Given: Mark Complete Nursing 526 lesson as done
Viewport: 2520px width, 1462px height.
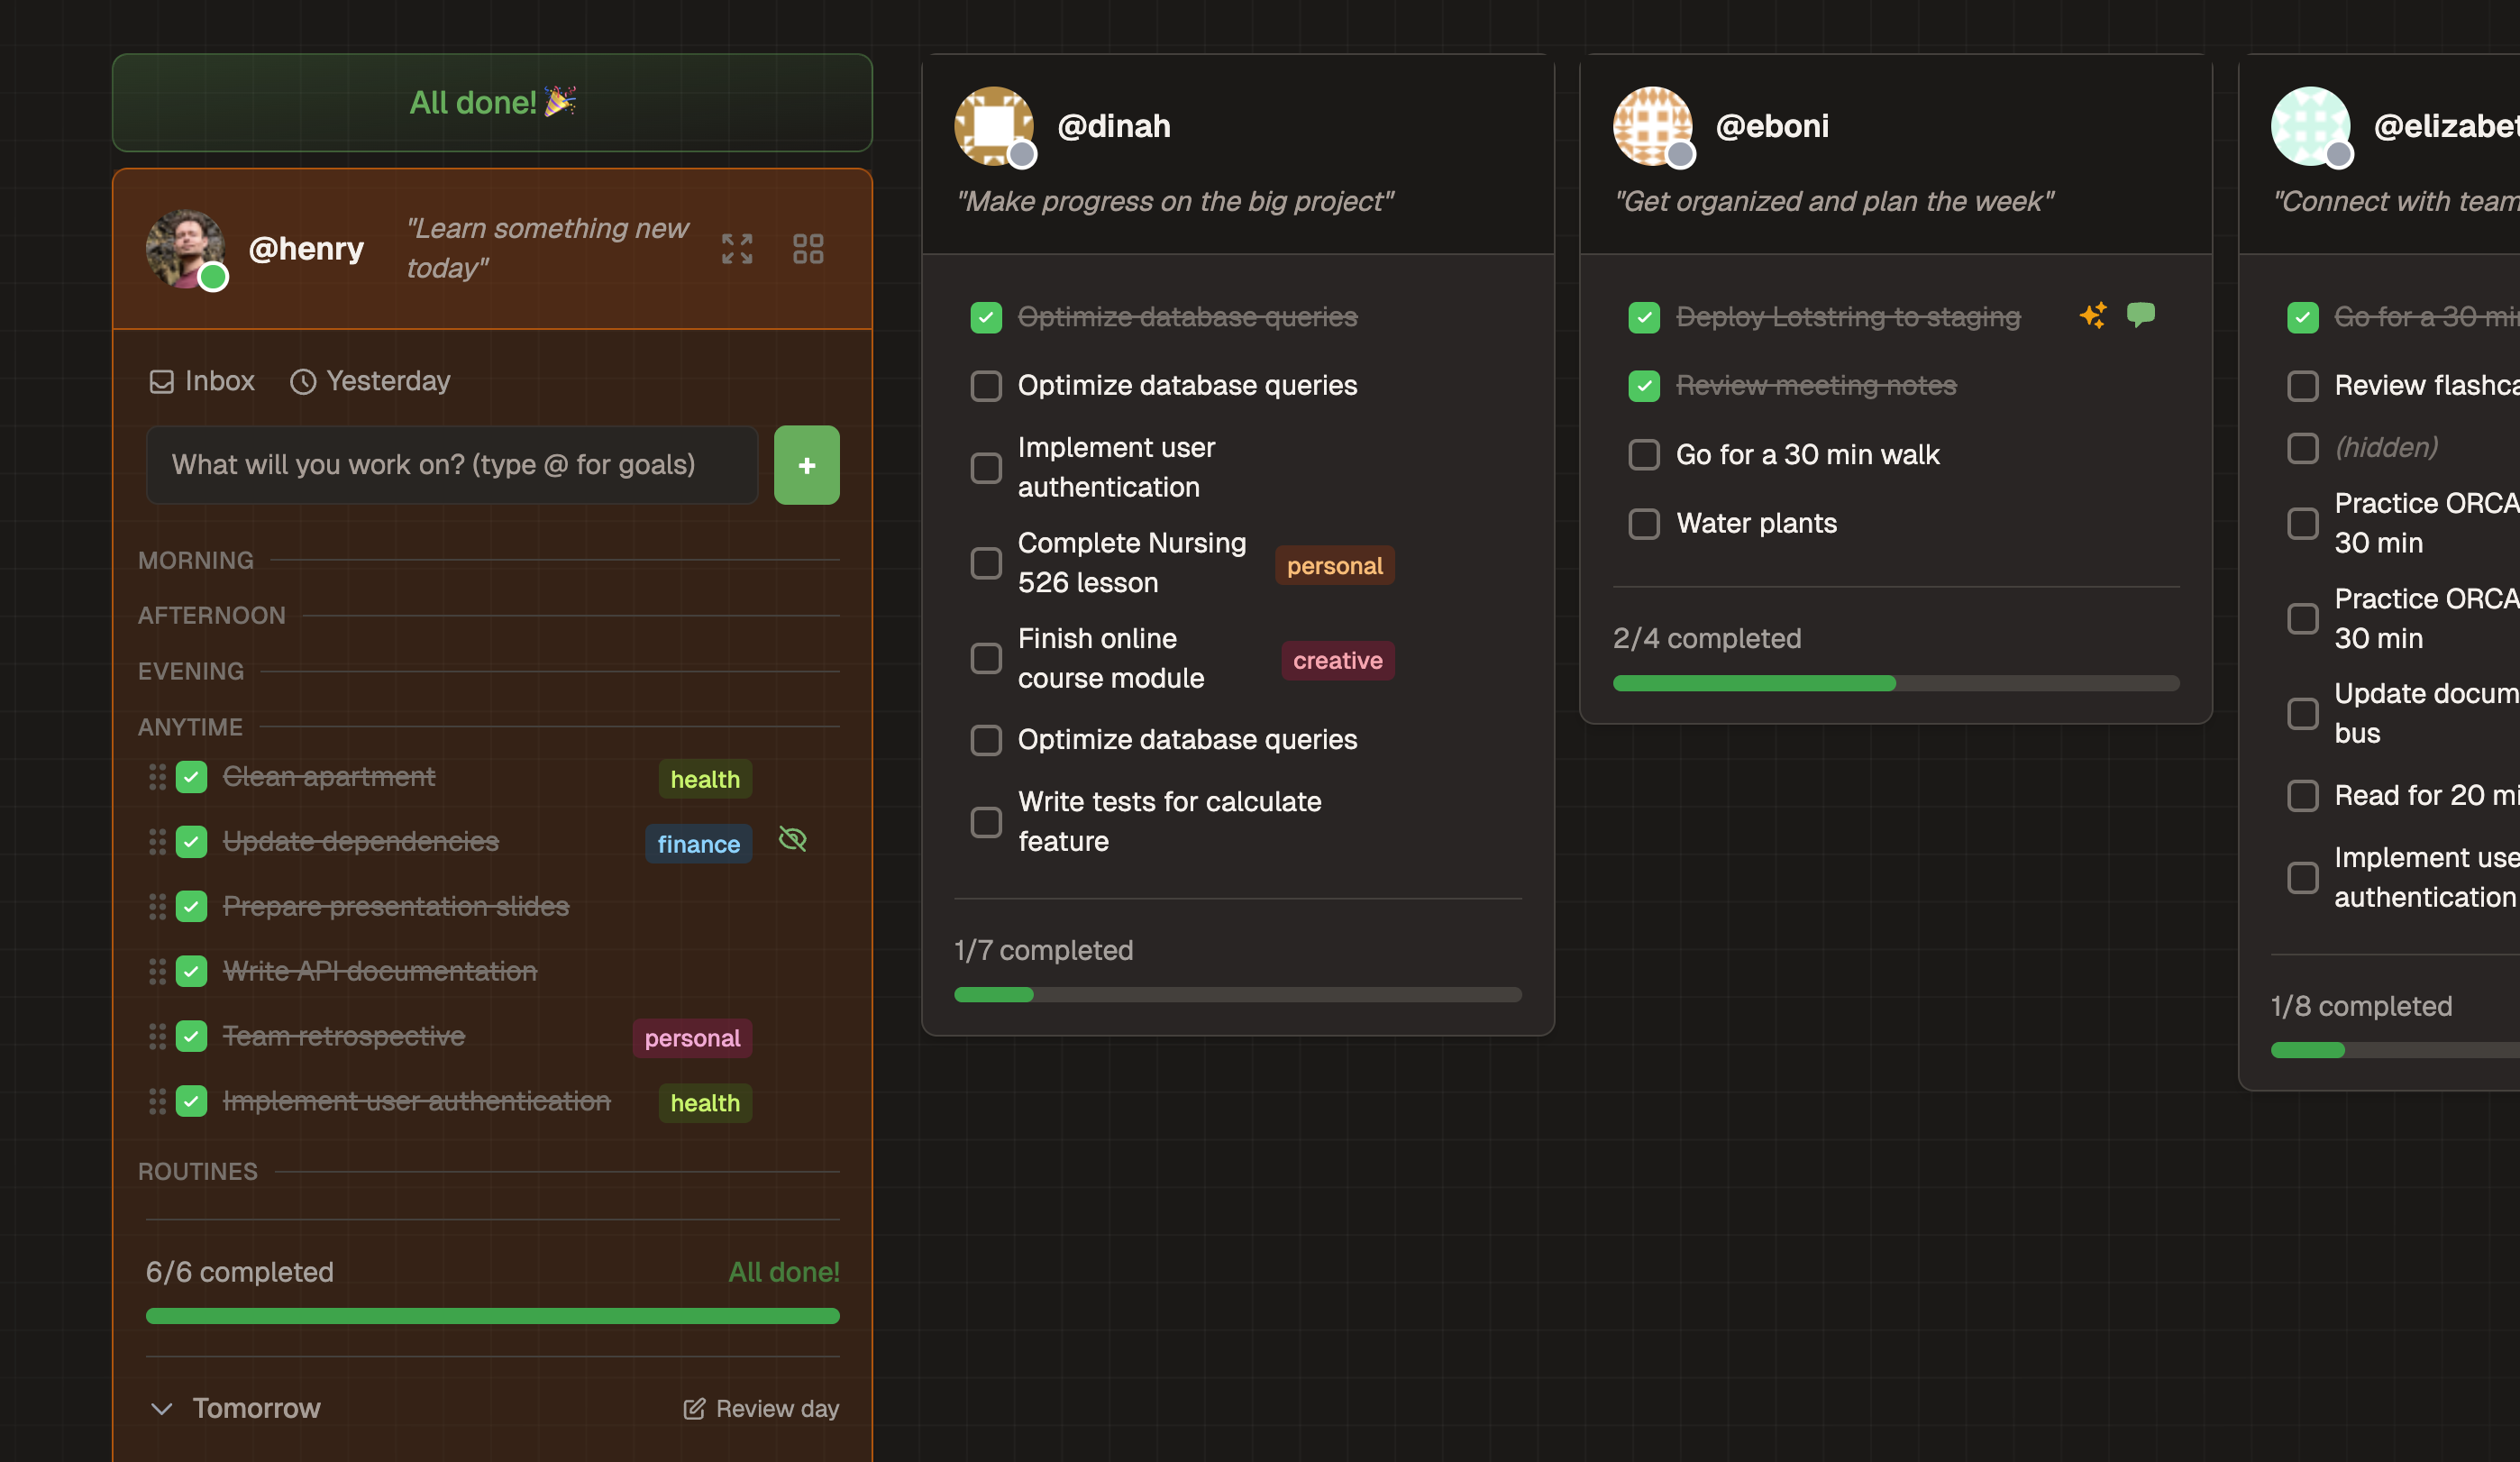Looking at the screenshot, I should pyautogui.click(x=986, y=563).
